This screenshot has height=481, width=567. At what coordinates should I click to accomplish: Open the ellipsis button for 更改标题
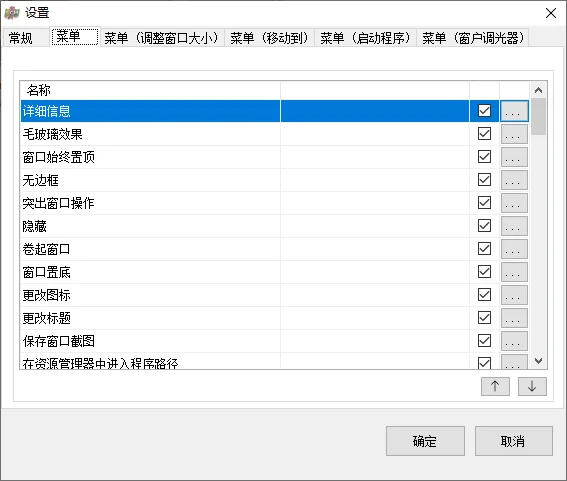click(514, 318)
